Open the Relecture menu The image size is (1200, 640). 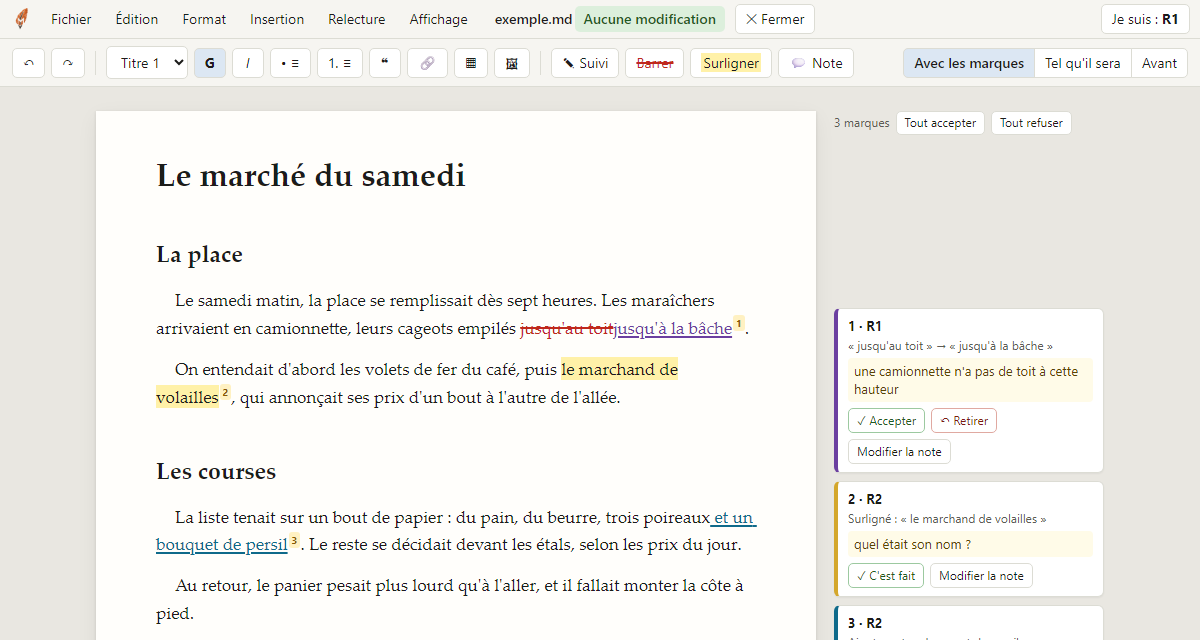357,19
